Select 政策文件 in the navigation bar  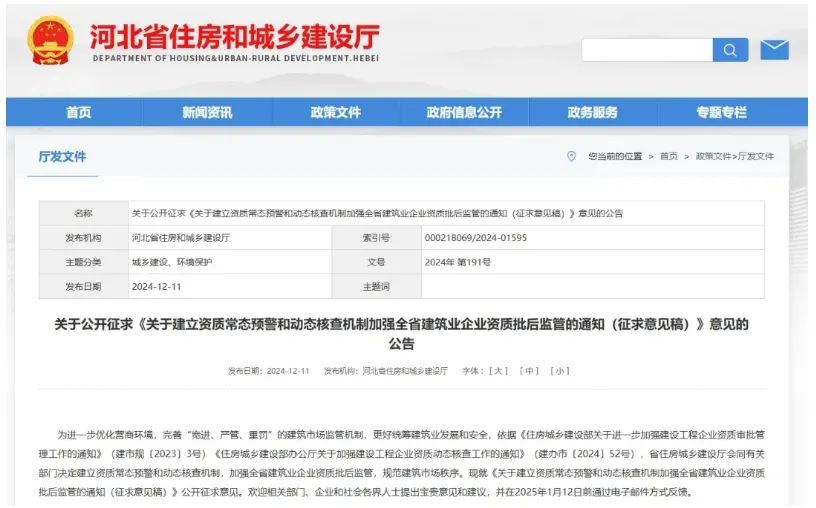[x=335, y=112]
